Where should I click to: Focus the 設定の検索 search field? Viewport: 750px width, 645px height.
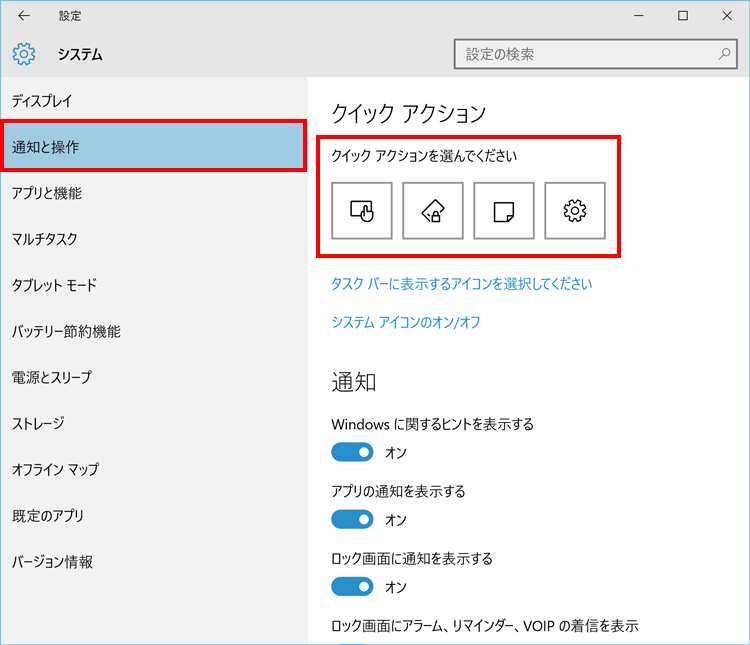click(x=585, y=54)
